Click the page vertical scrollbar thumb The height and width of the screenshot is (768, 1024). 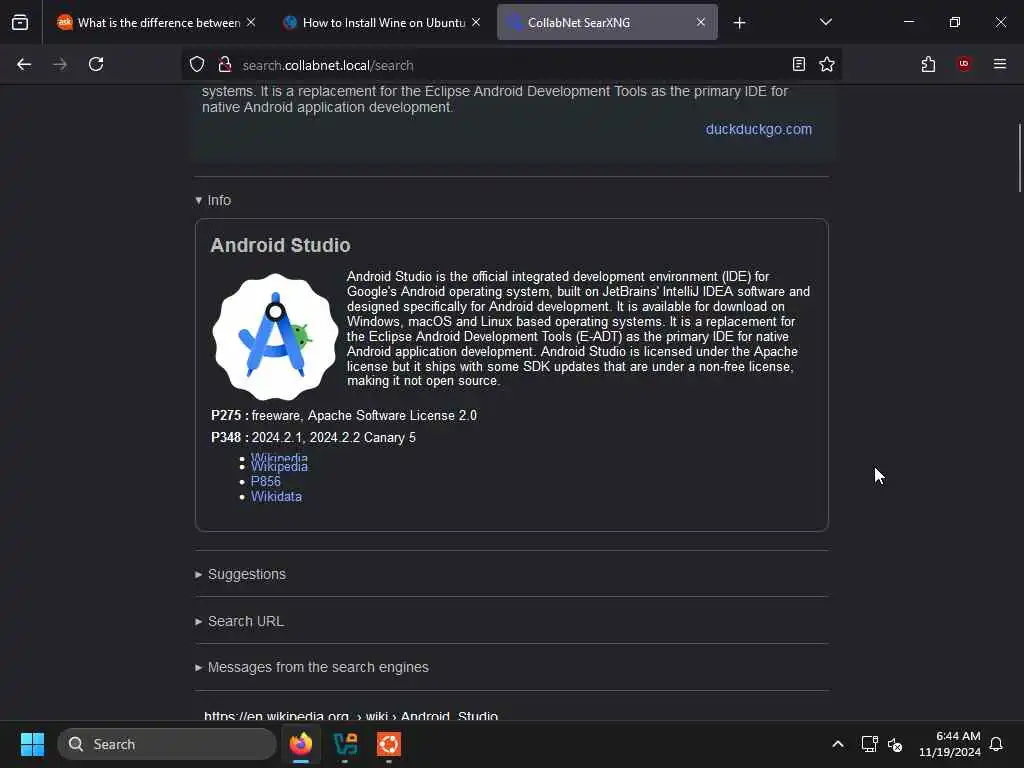pyautogui.click(x=1019, y=158)
